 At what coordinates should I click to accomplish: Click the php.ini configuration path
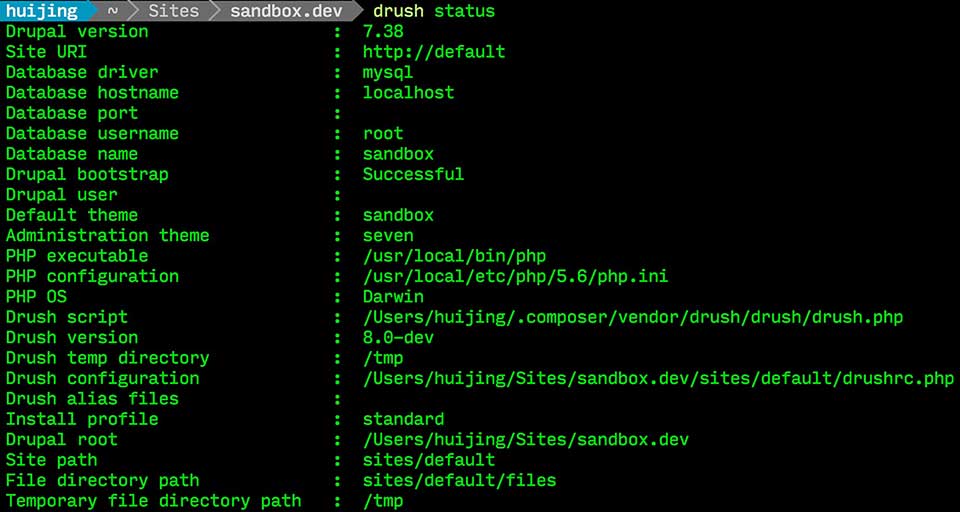pyautogui.click(x=516, y=277)
